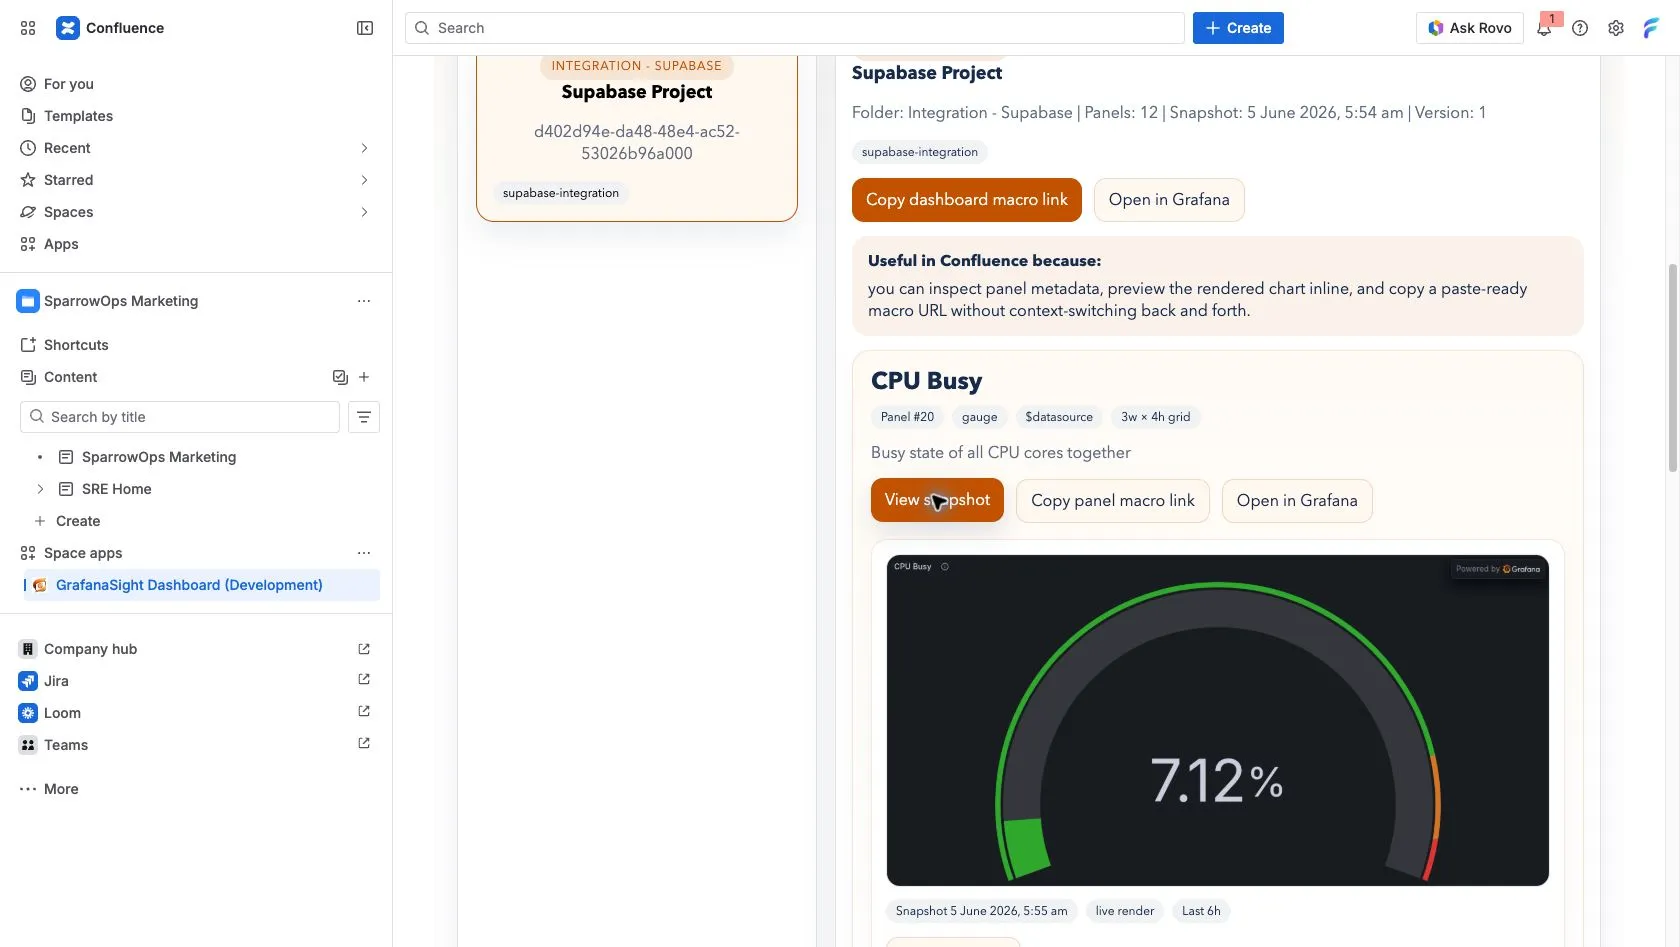This screenshot has width=1680, height=947.
Task: Click the page vertical scrollbar
Action: coord(1672,367)
